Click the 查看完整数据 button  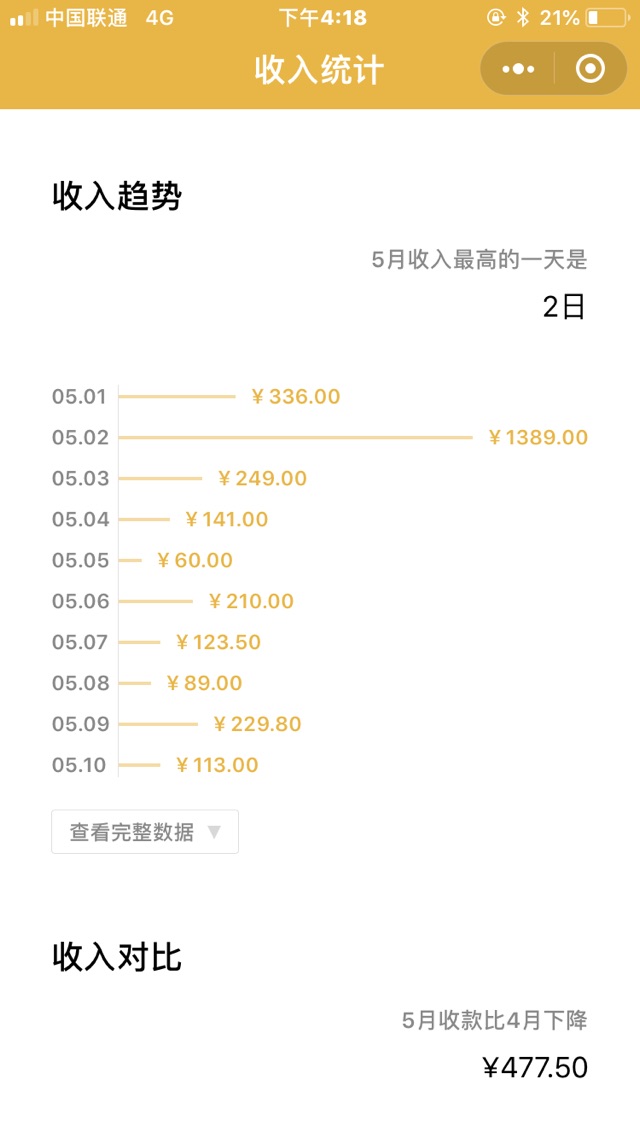[x=145, y=832]
